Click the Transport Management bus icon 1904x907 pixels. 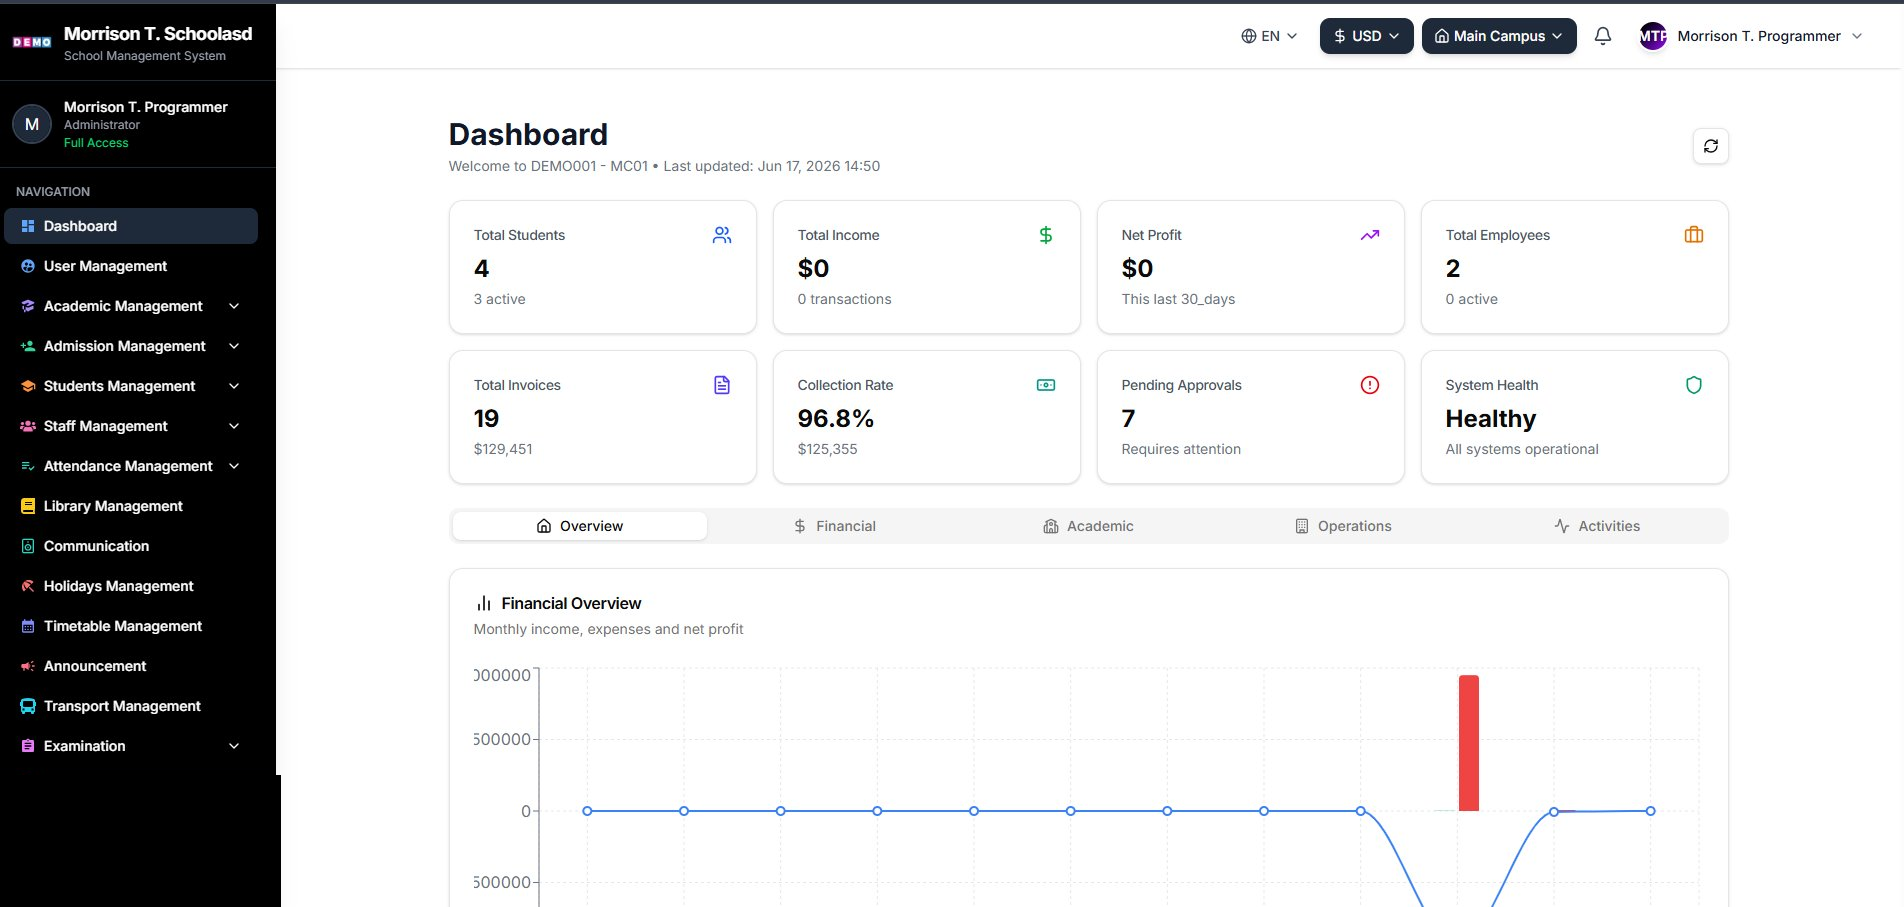click(28, 706)
